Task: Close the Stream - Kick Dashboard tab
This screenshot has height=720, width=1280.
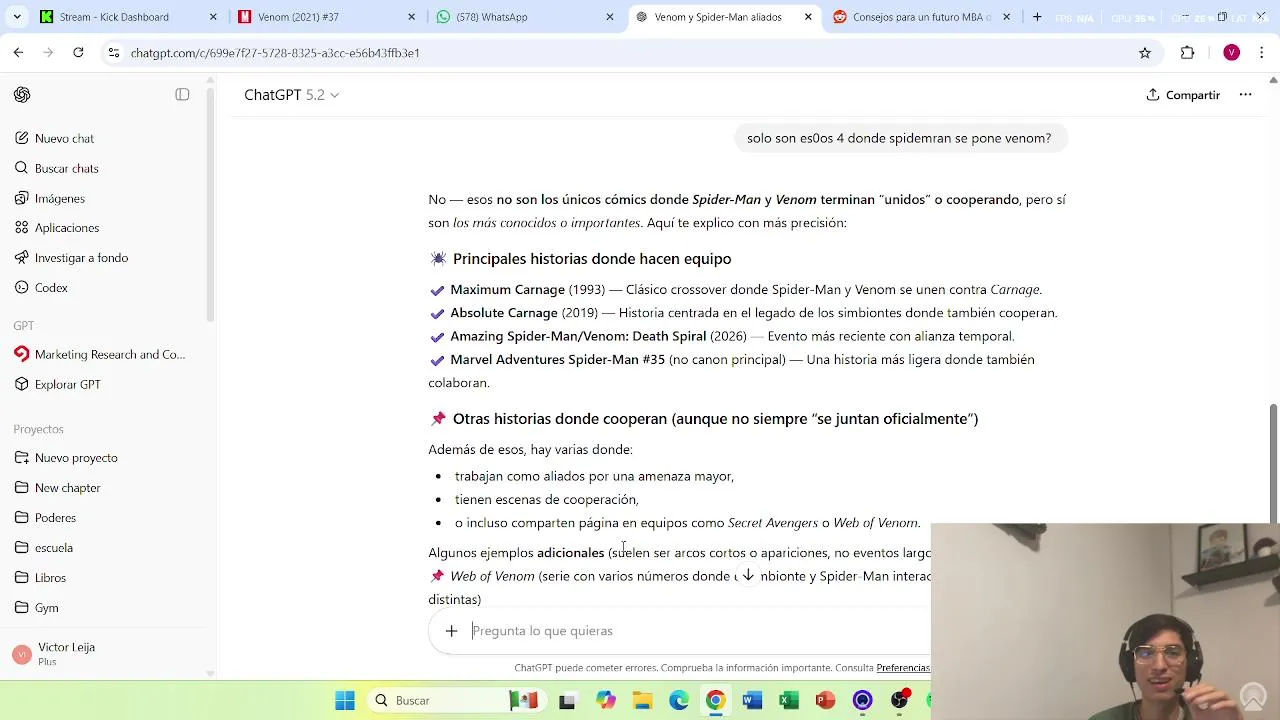Action: click(x=213, y=17)
